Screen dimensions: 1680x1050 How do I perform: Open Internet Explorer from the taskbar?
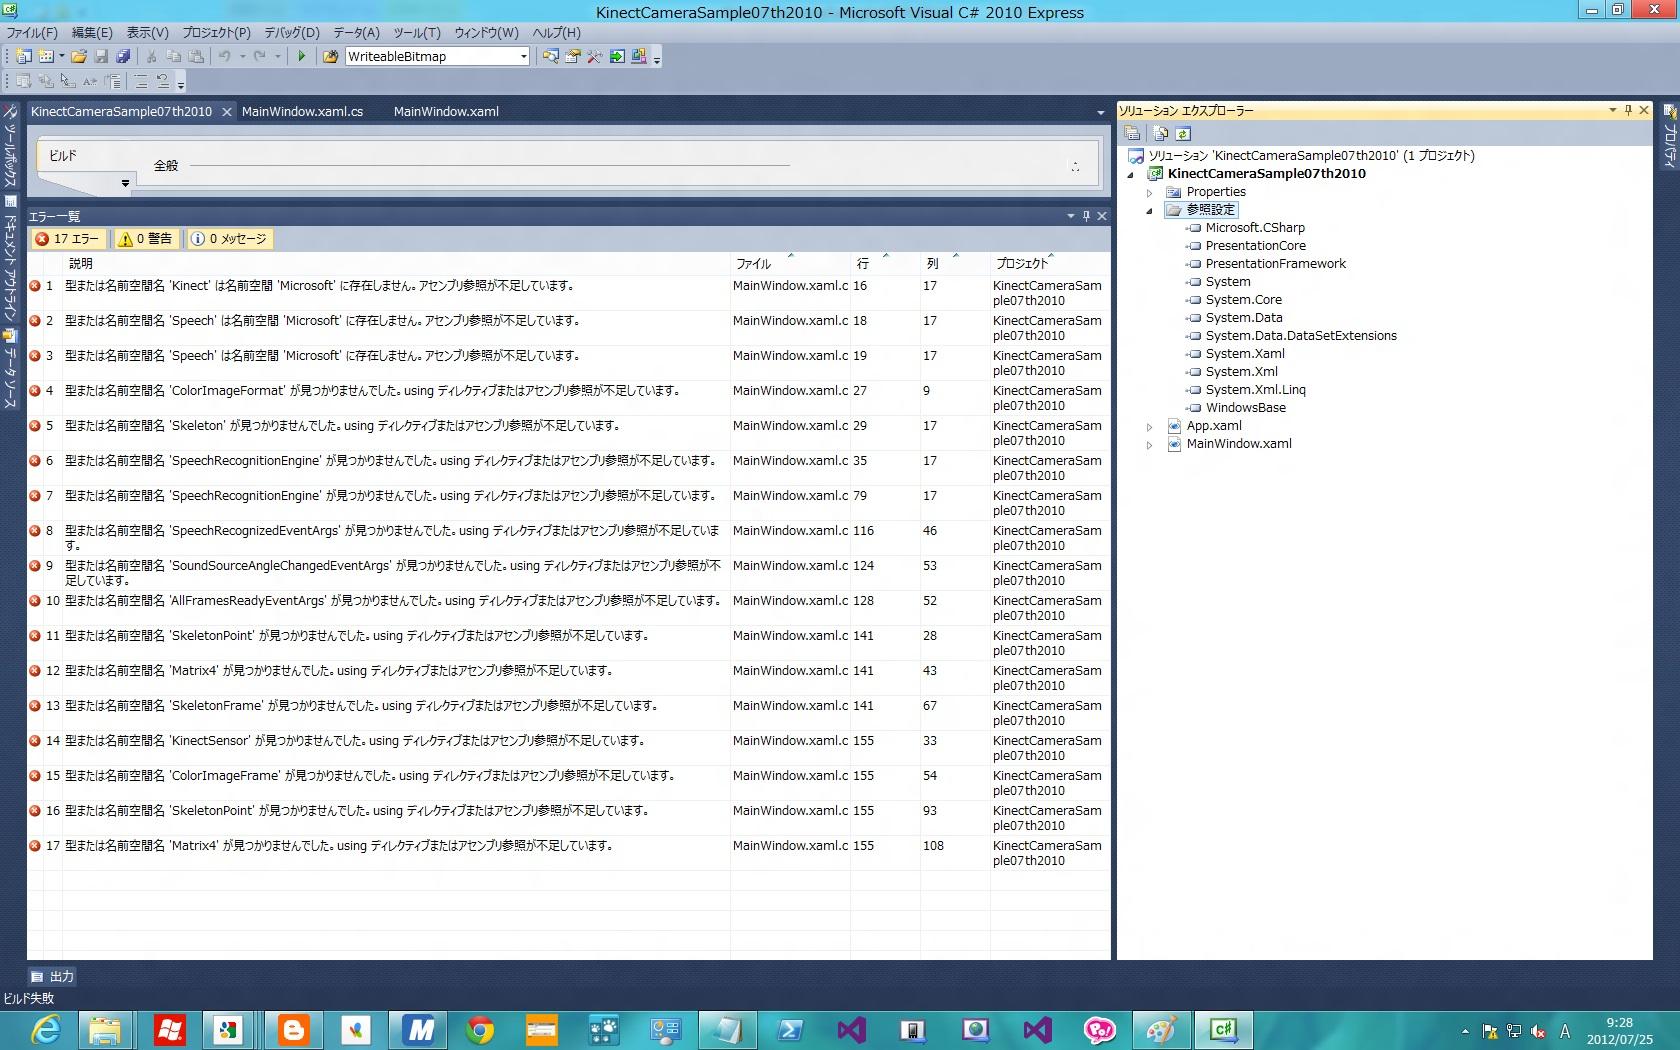coord(46,1029)
